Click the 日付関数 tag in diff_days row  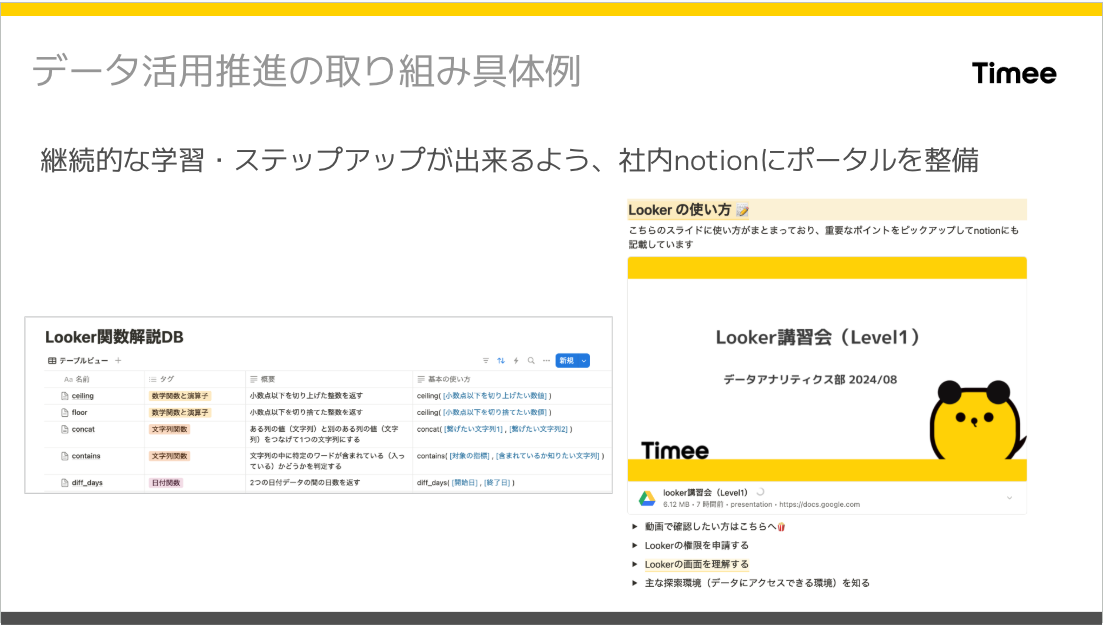pyautogui.click(x=166, y=483)
